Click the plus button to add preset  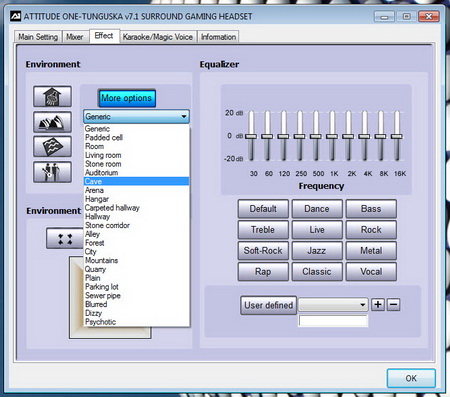click(x=378, y=304)
